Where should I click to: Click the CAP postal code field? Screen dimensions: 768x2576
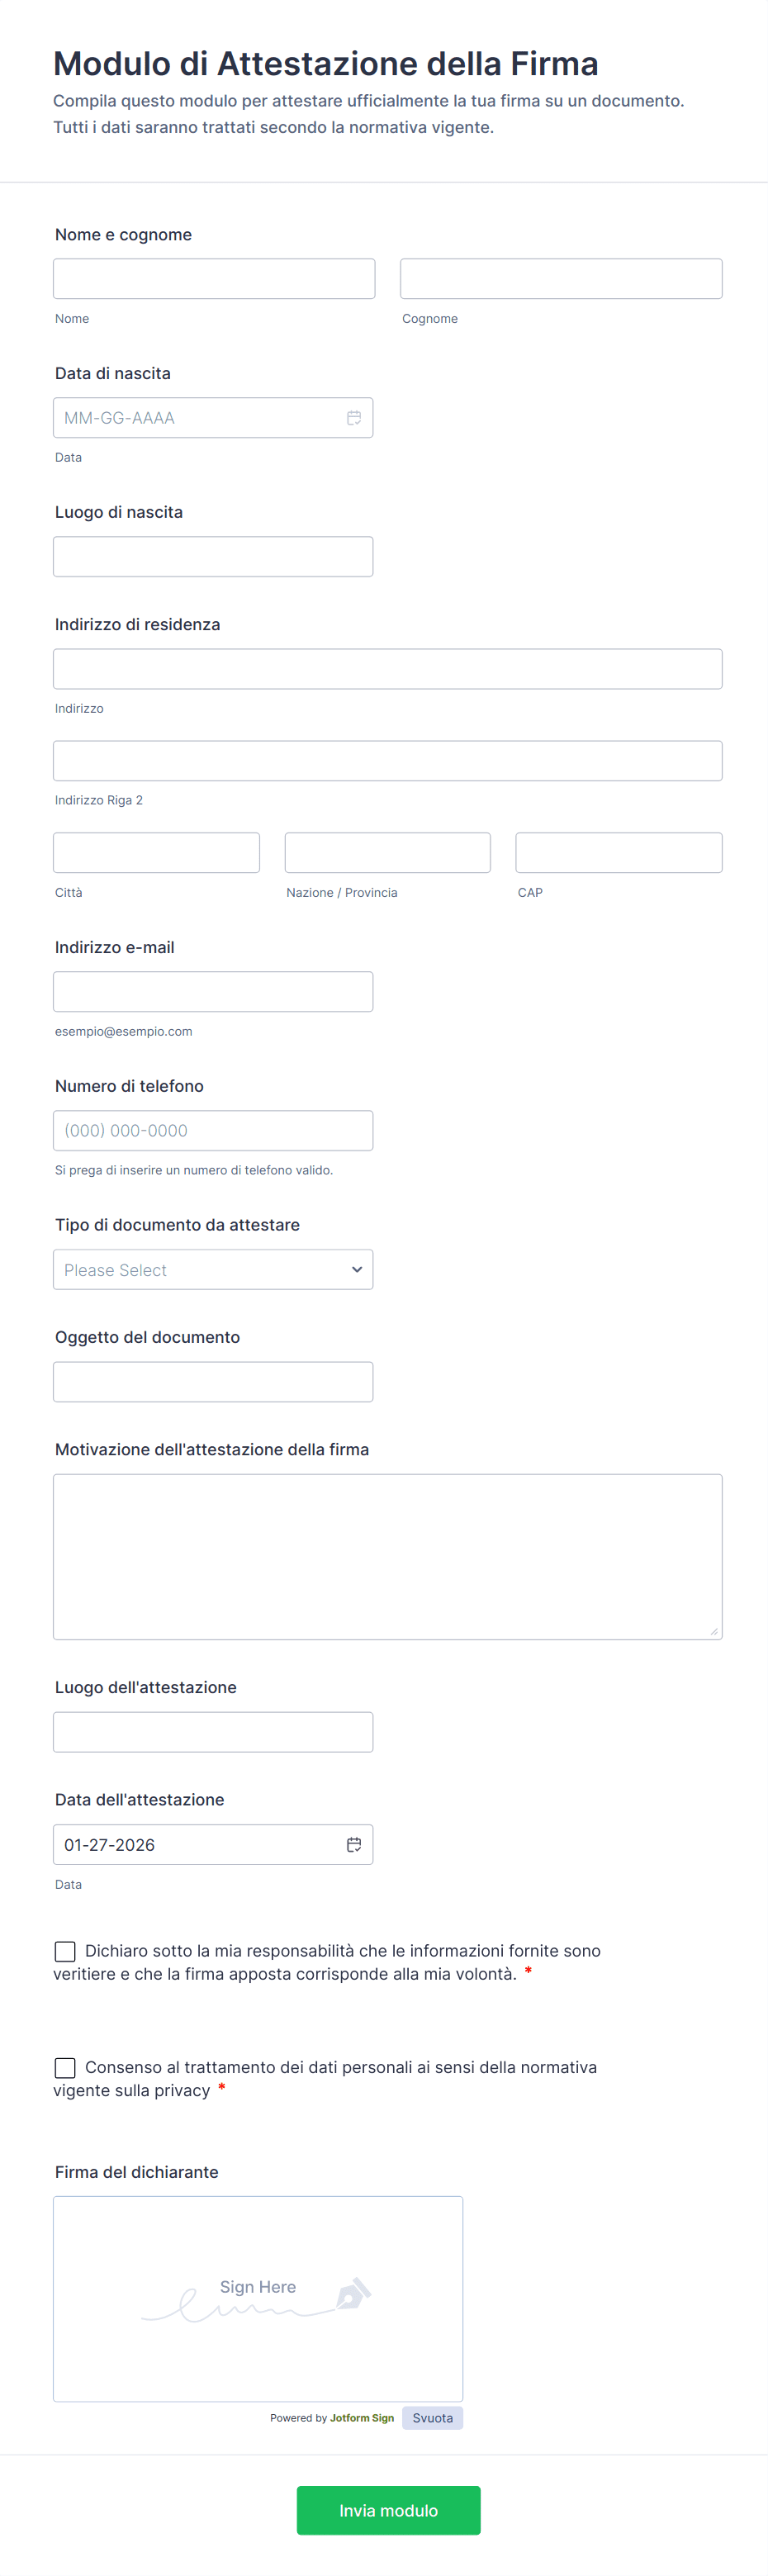tap(618, 853)
